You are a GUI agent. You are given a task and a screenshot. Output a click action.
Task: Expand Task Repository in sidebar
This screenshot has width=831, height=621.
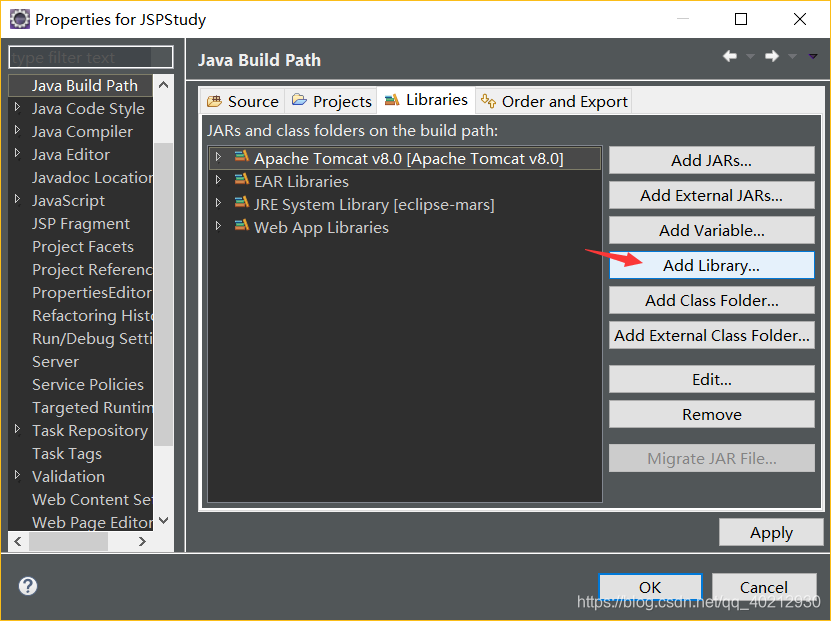pos(17,429)
